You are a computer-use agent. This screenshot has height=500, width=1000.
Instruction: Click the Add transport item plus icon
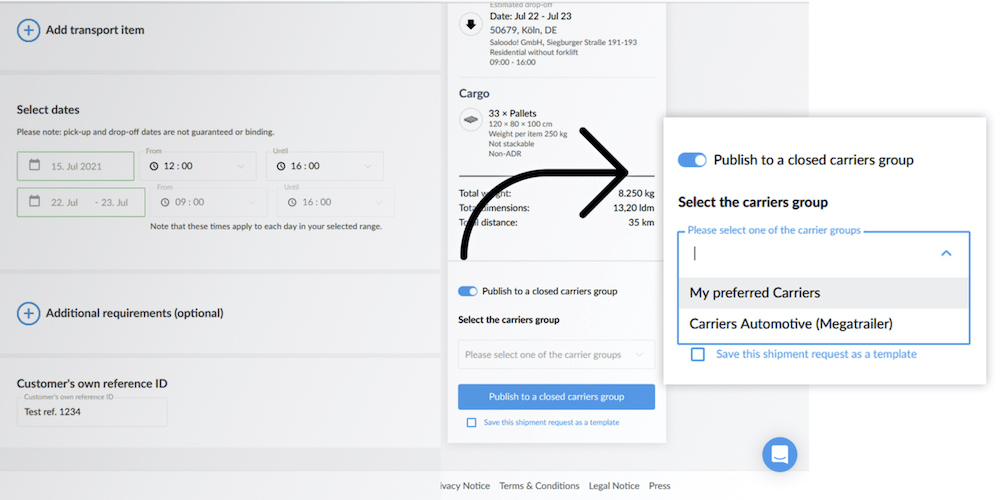coord(29,30)
